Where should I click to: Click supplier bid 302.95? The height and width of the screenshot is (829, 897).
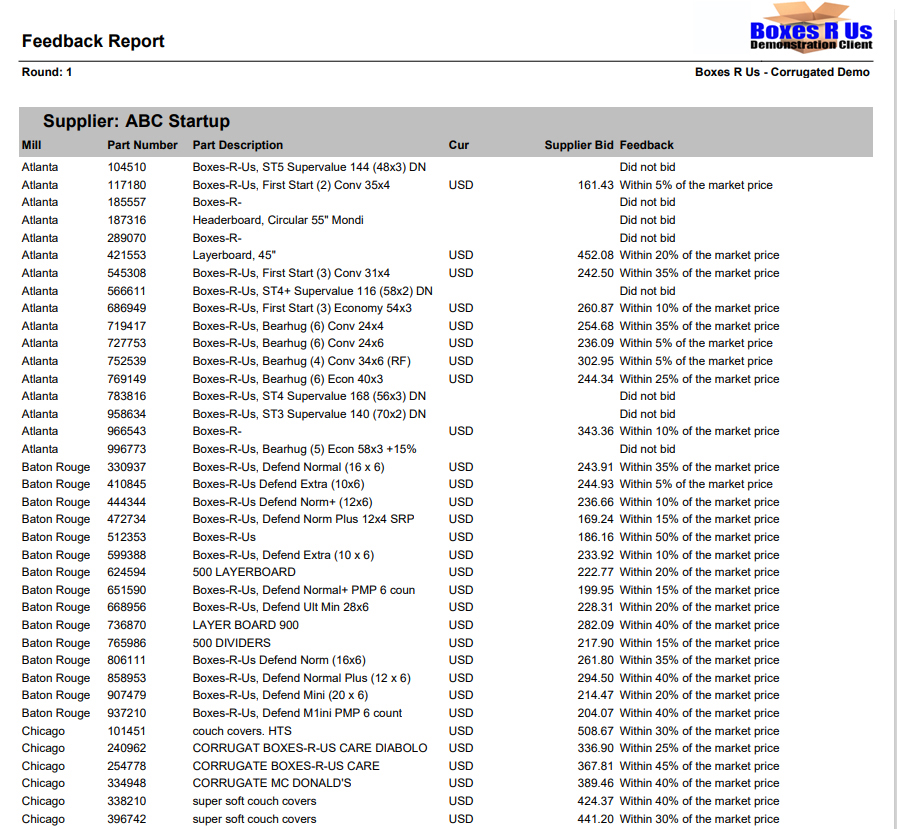click(596, 361)
